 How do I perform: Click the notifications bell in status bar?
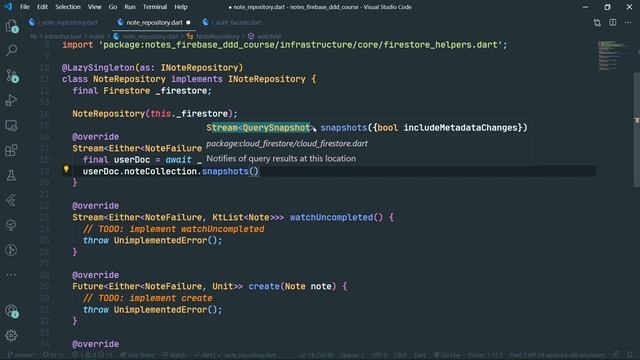pyautogui.click(x=631, y=355)
